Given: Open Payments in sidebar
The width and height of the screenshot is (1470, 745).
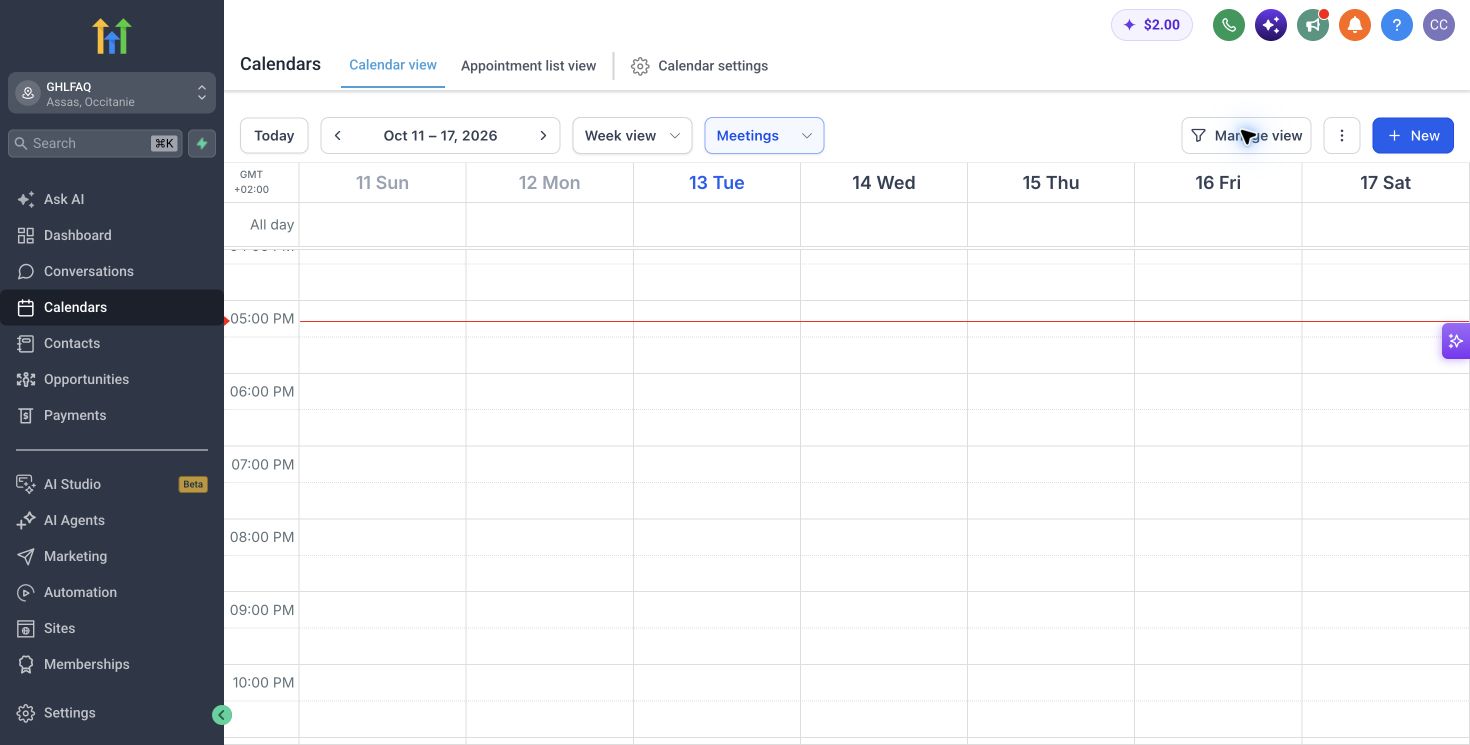Looking at the screenshot, I should 112,415.
